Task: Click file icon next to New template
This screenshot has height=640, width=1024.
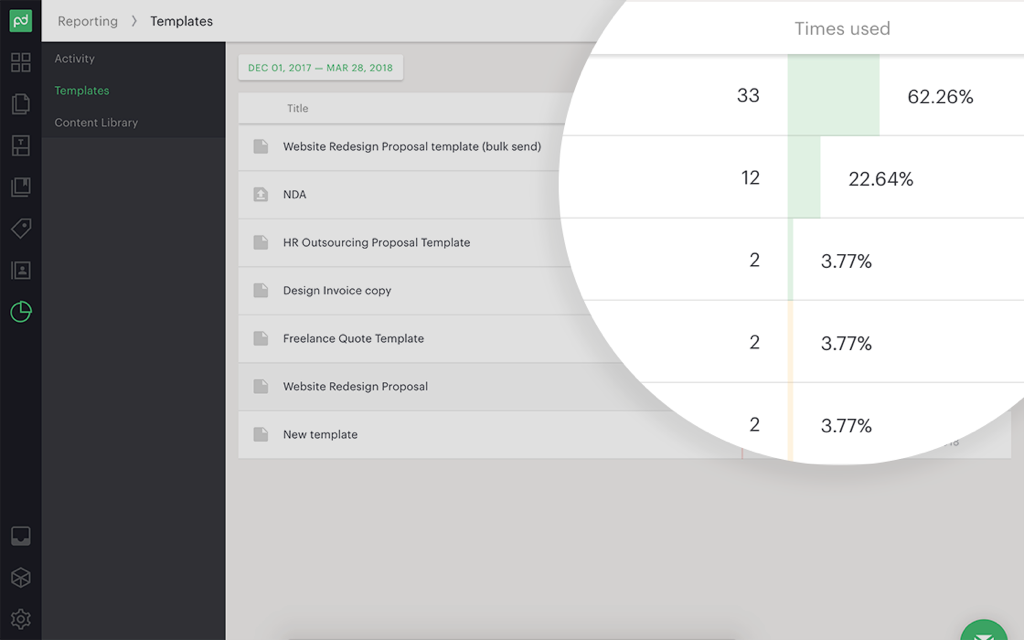Action: tap(261, 434)
